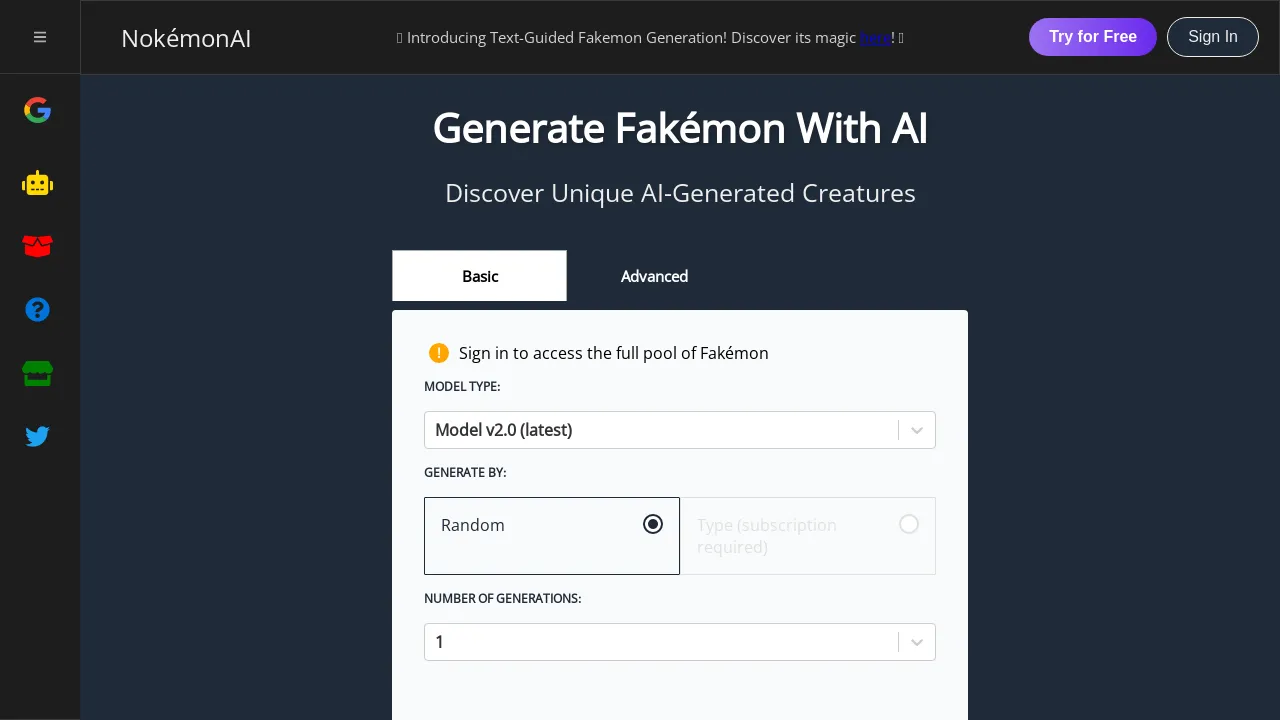Click the Google sign-in icon in sidebar
The height and width of the screenshot is (720, 1280).
pos(37,110)
